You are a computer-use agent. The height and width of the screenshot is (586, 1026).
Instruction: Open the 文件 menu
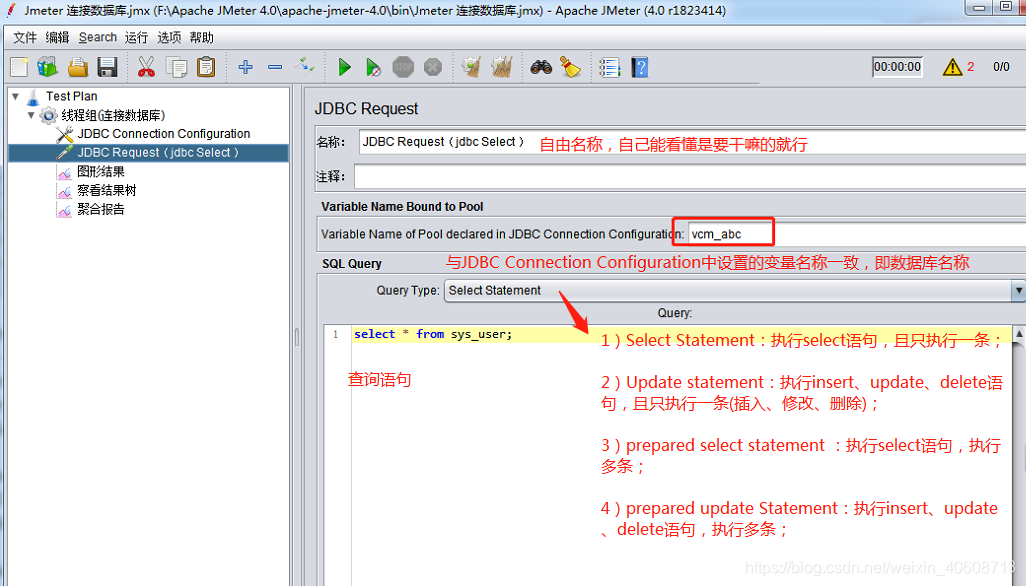[25, 37]
